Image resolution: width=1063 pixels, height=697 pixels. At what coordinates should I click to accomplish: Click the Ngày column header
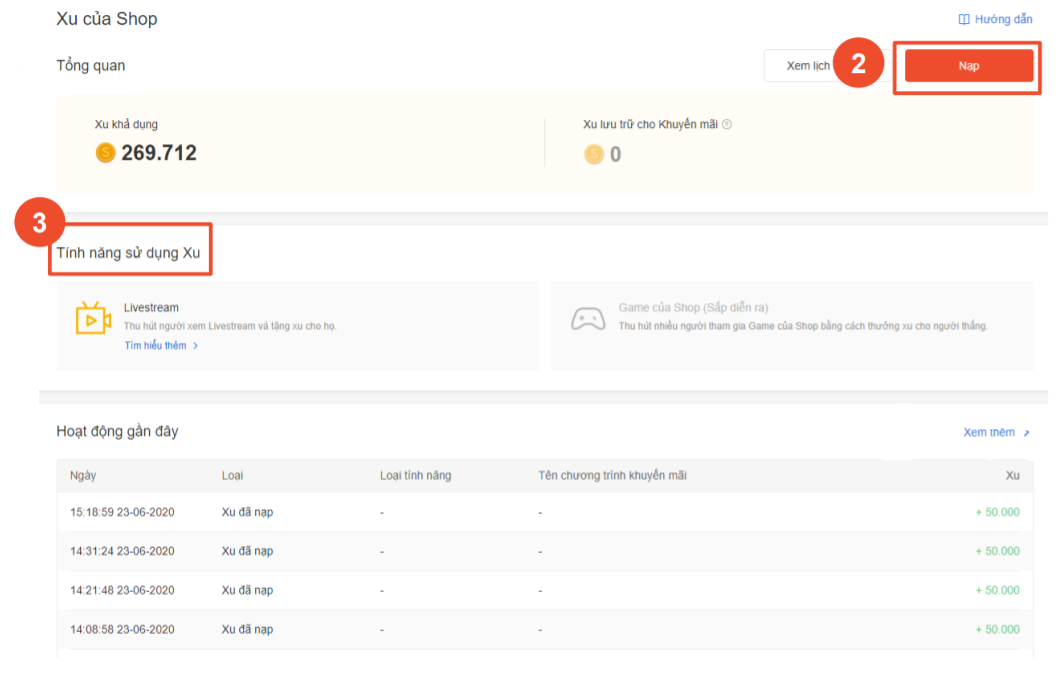tap(83, 475)
